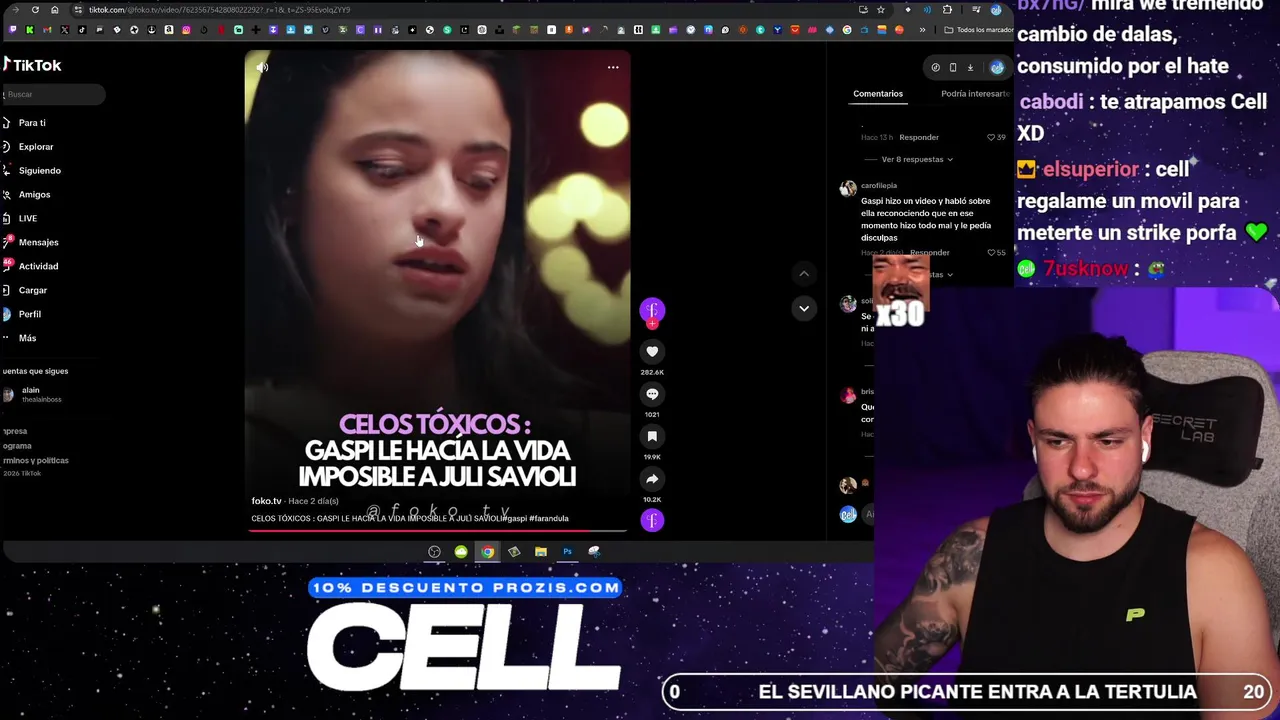Save video with the bookmark icon
The height and width of the screenshot is (720, 1280).
(652, 436)
